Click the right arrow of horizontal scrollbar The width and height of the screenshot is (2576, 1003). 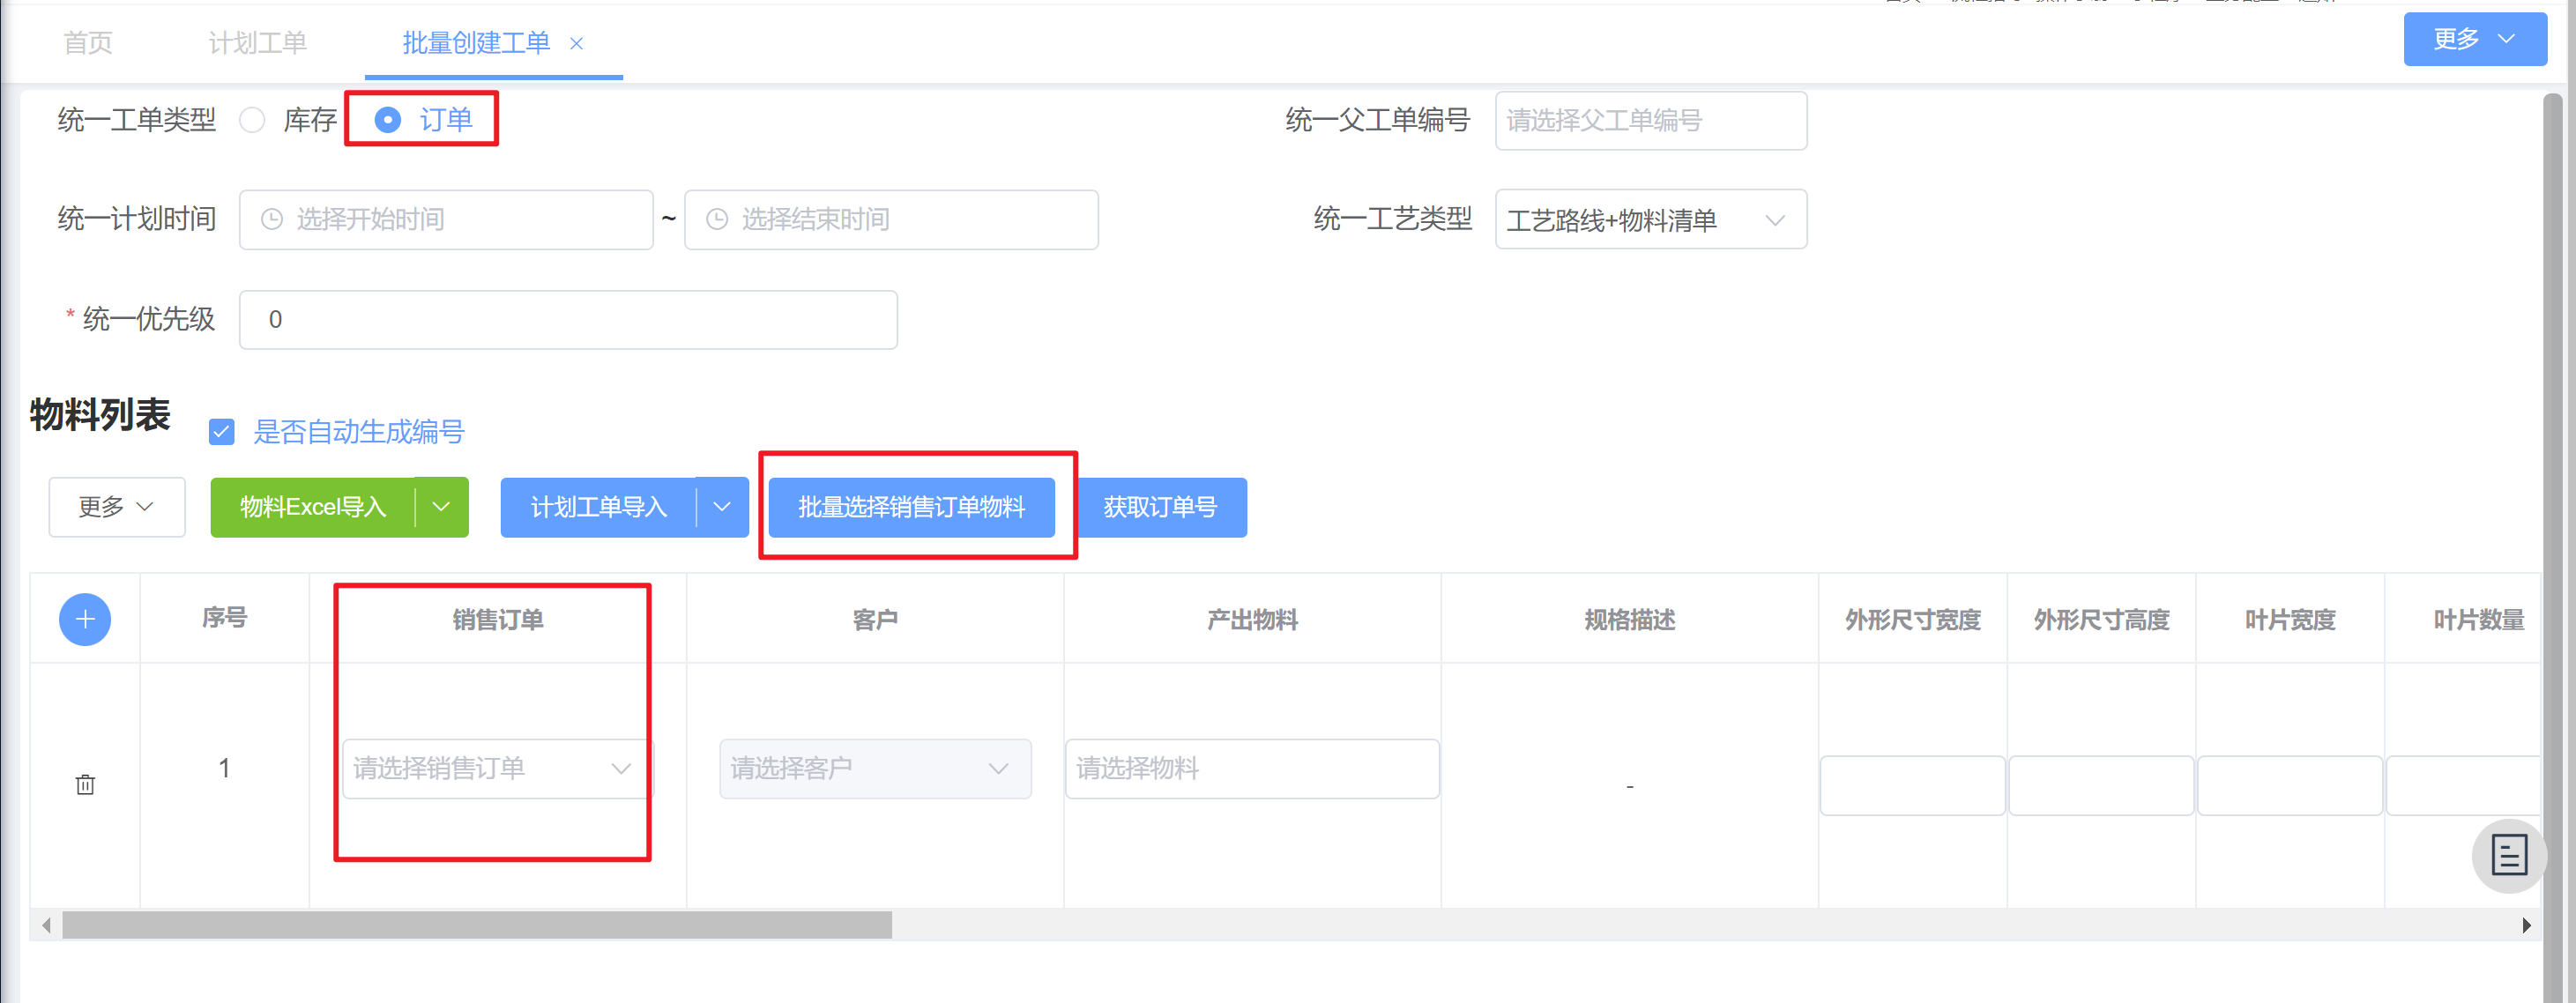coord(2526,925)
